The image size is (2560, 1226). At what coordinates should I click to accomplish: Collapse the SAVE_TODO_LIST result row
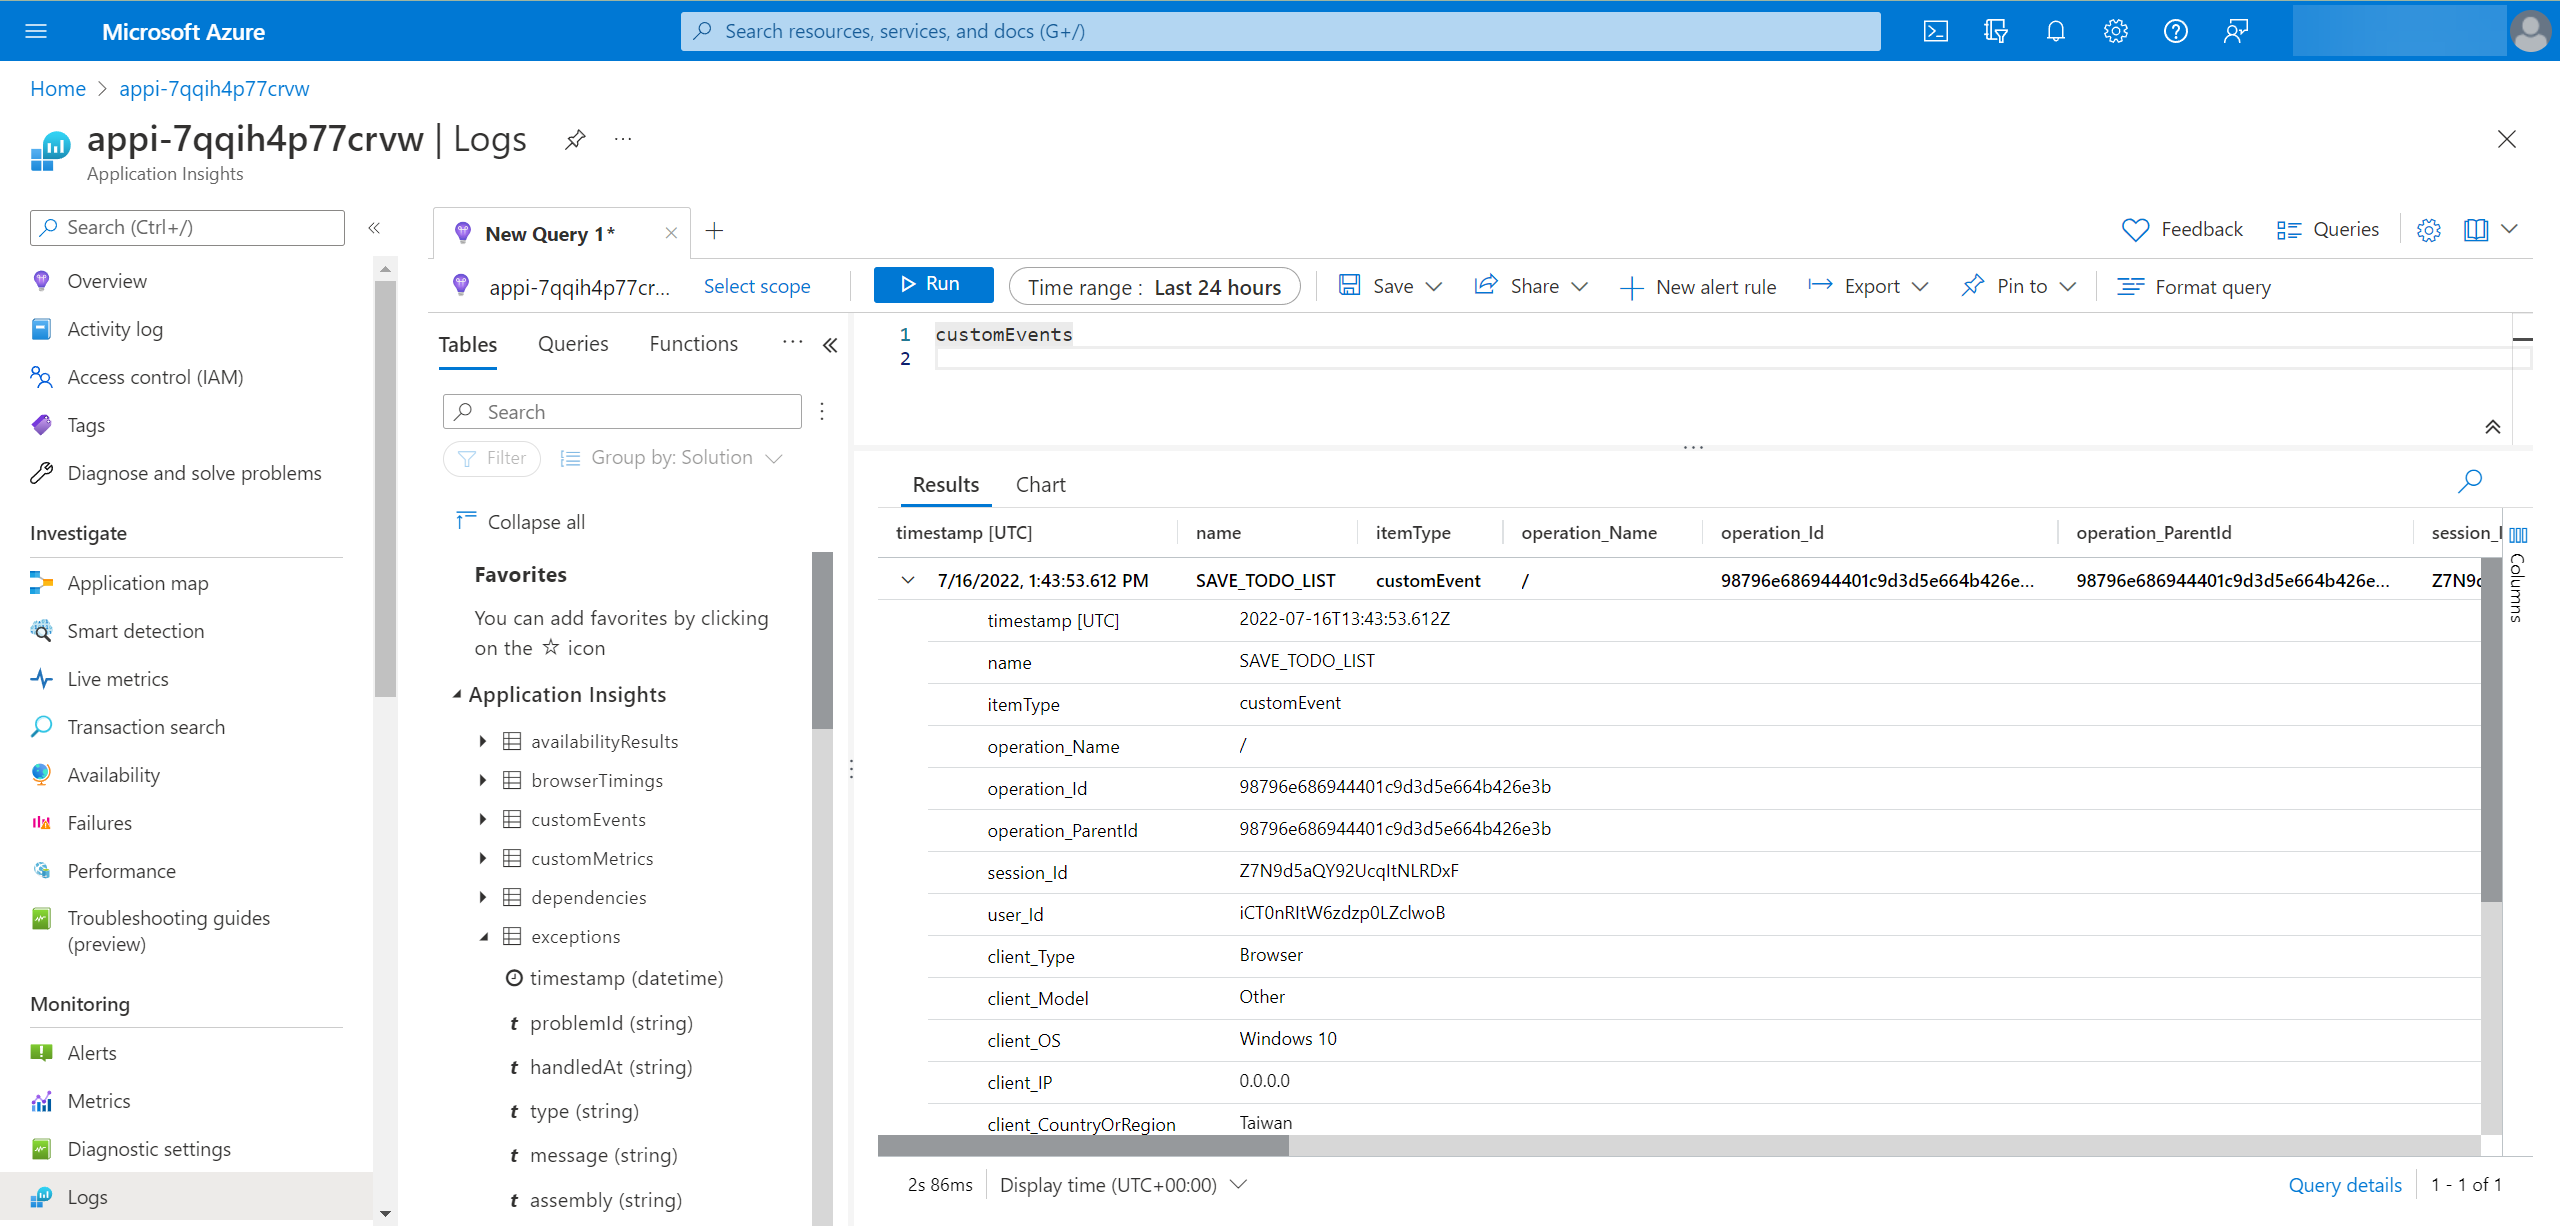pos(908,580)
